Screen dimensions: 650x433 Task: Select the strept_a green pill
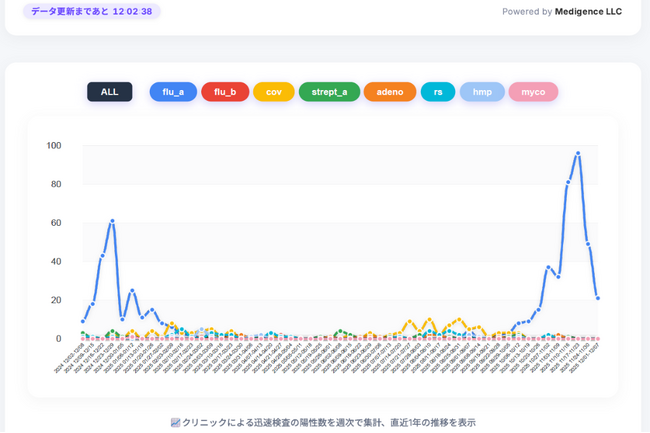click(329, 92)
